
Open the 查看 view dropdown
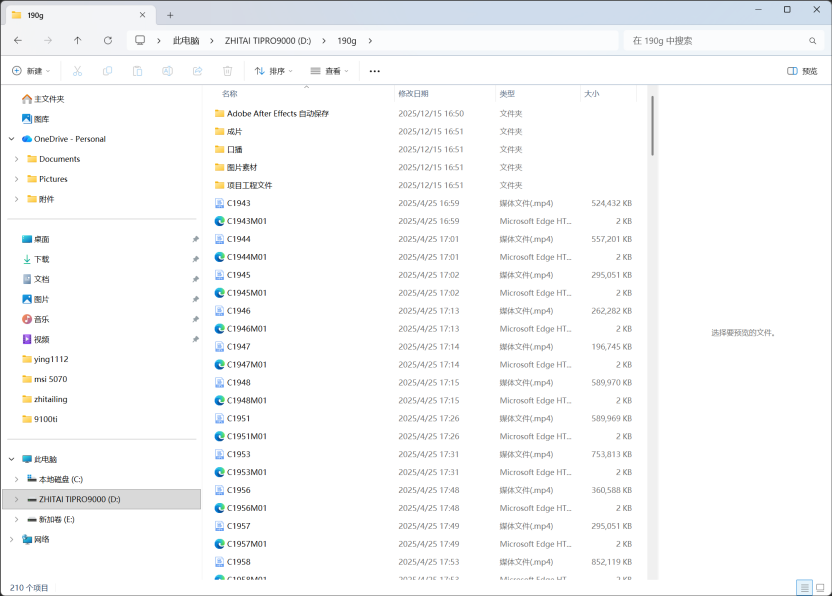tap(329, 71)
